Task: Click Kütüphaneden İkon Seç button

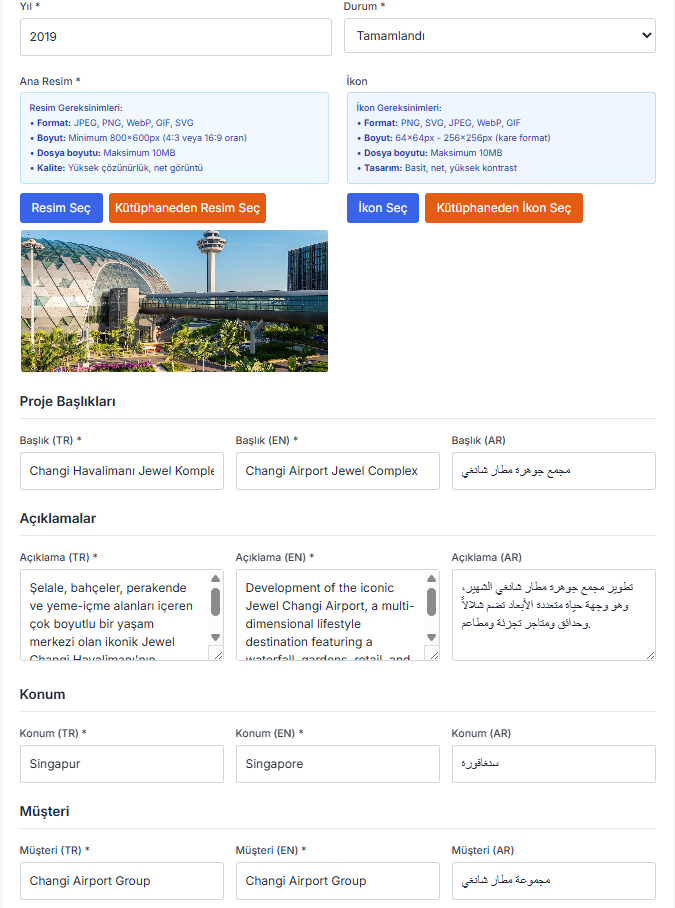Action: pyautogui.click(x=504, y=208)
